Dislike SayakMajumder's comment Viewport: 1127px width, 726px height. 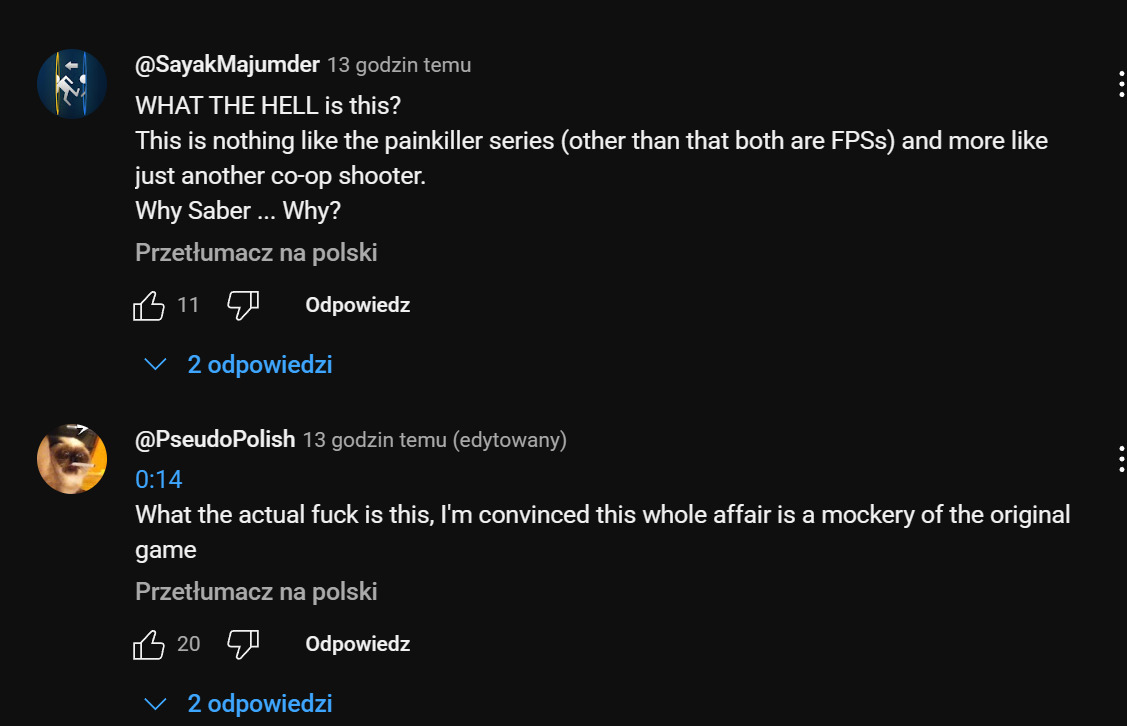(x=243, y=306)
